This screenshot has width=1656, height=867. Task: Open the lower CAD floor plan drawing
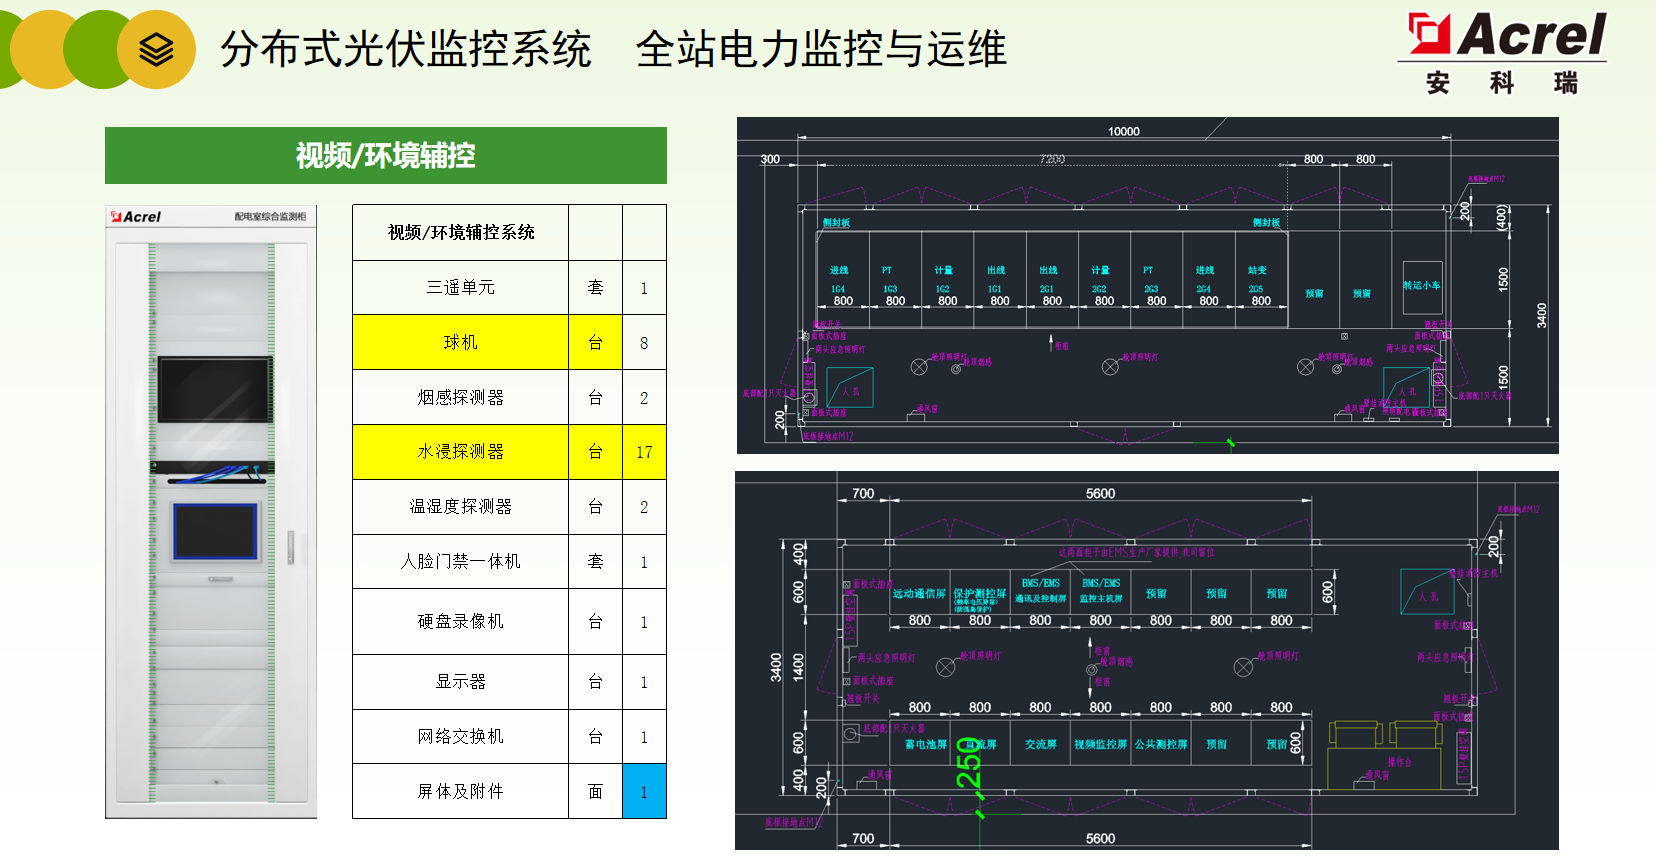[x=1147, y=660]
